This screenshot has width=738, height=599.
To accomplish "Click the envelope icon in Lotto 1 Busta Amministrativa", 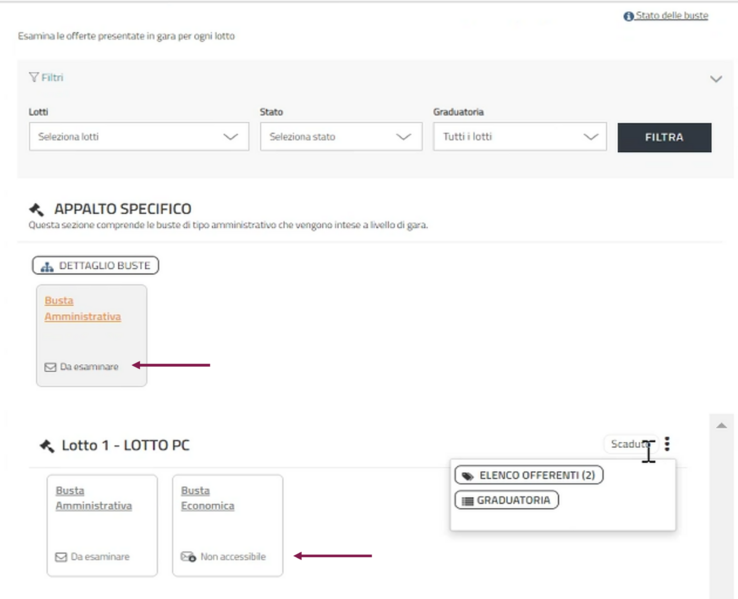I will click(62, 557).
